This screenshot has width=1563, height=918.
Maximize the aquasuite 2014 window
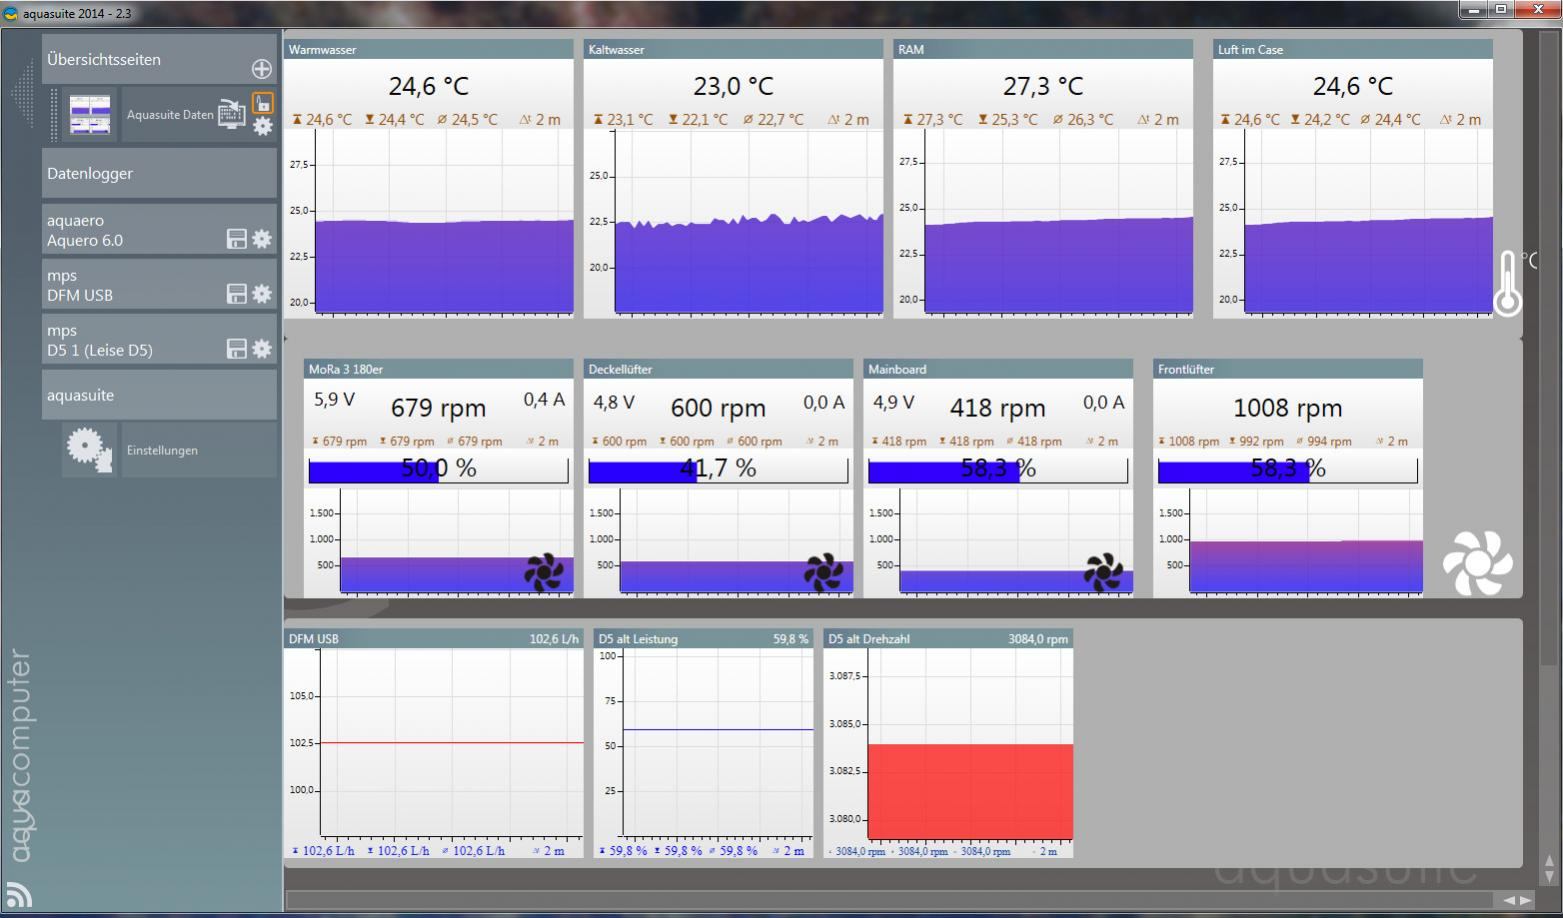(1501, 10)
